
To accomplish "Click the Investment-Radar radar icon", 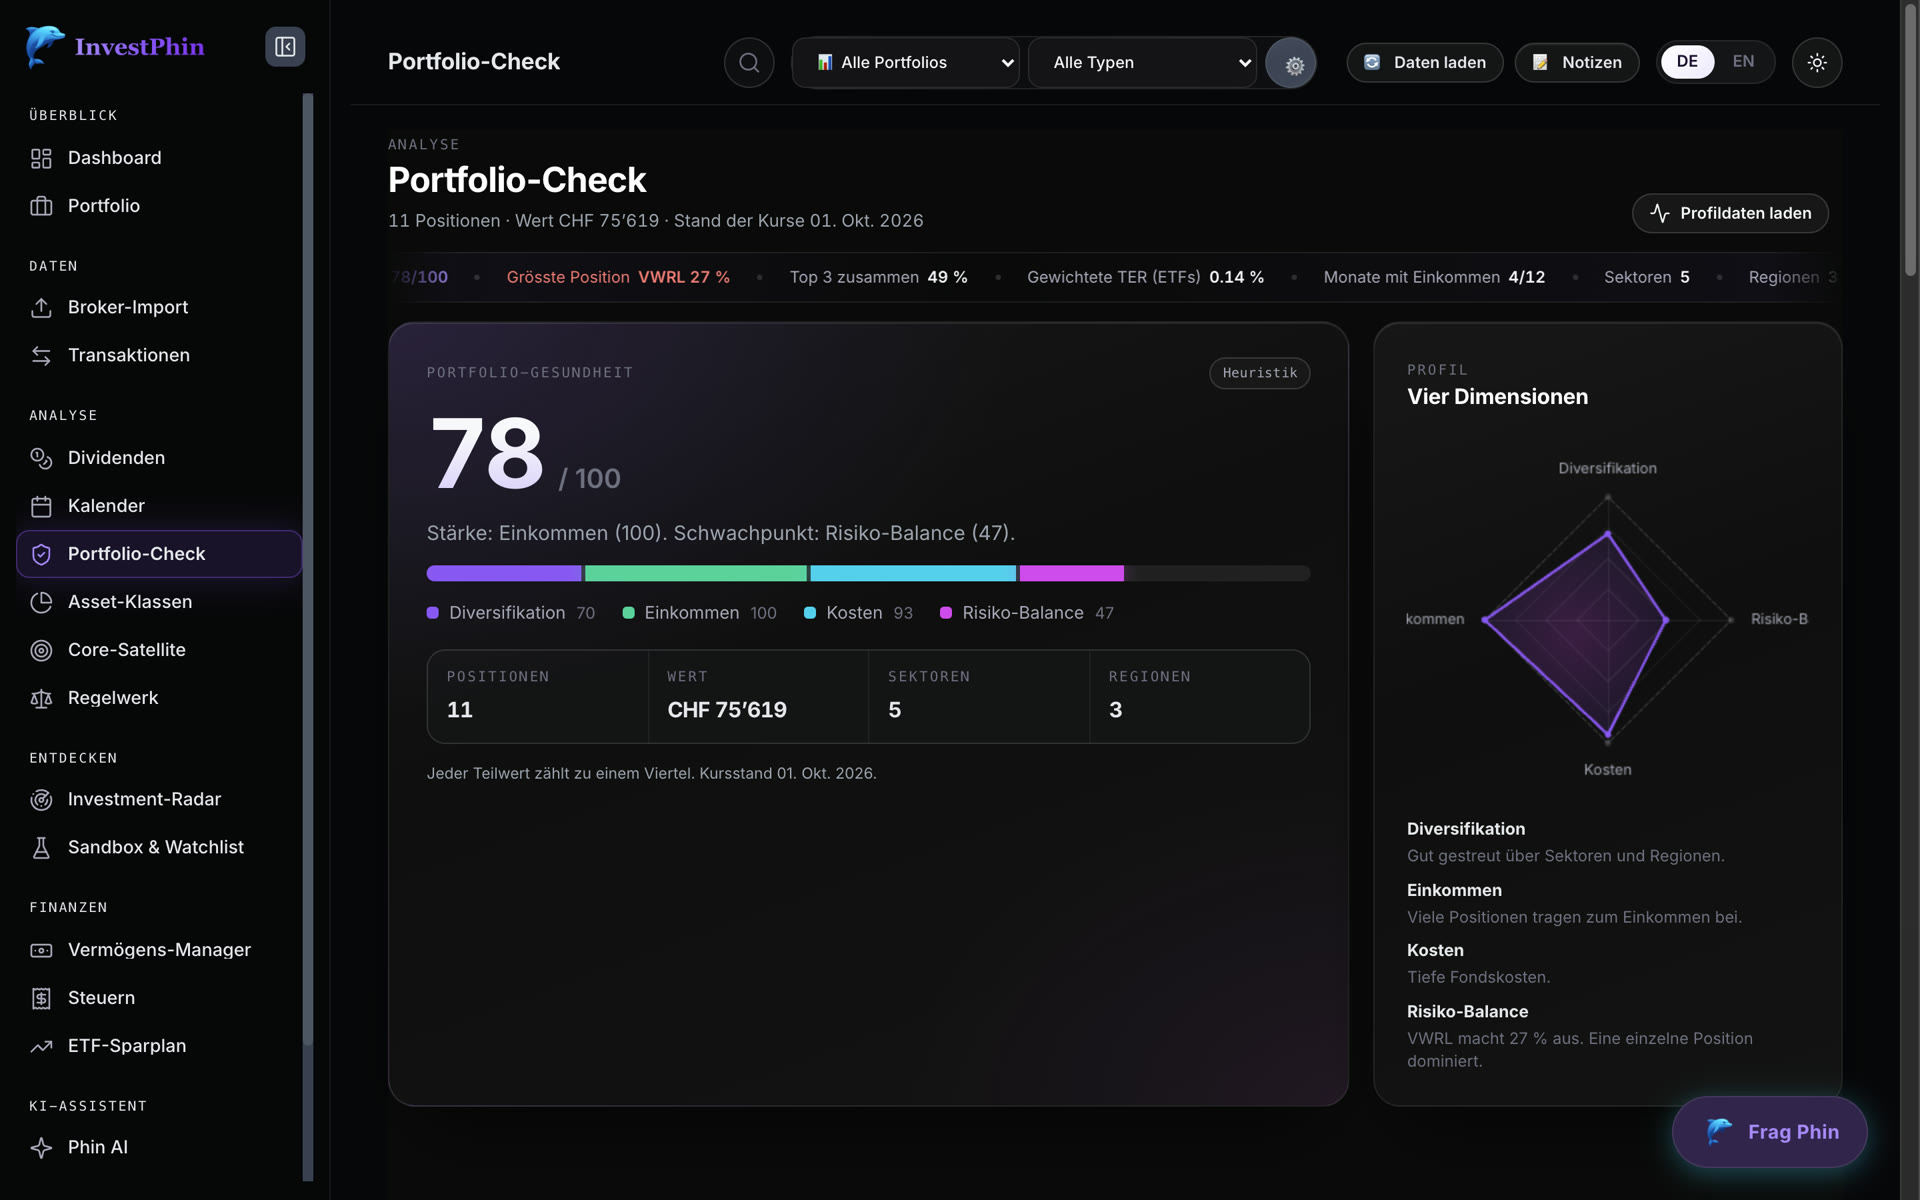I will point(41,799).
